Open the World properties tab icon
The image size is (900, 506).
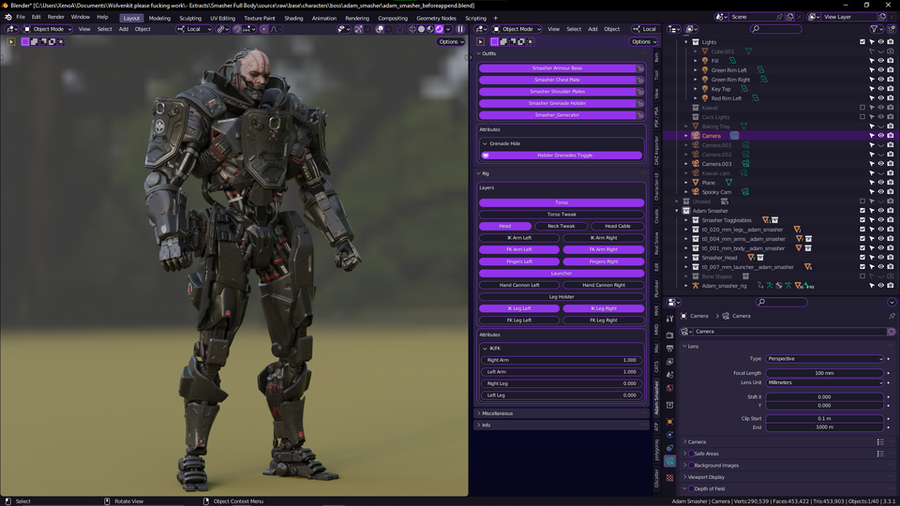[670, 388]
